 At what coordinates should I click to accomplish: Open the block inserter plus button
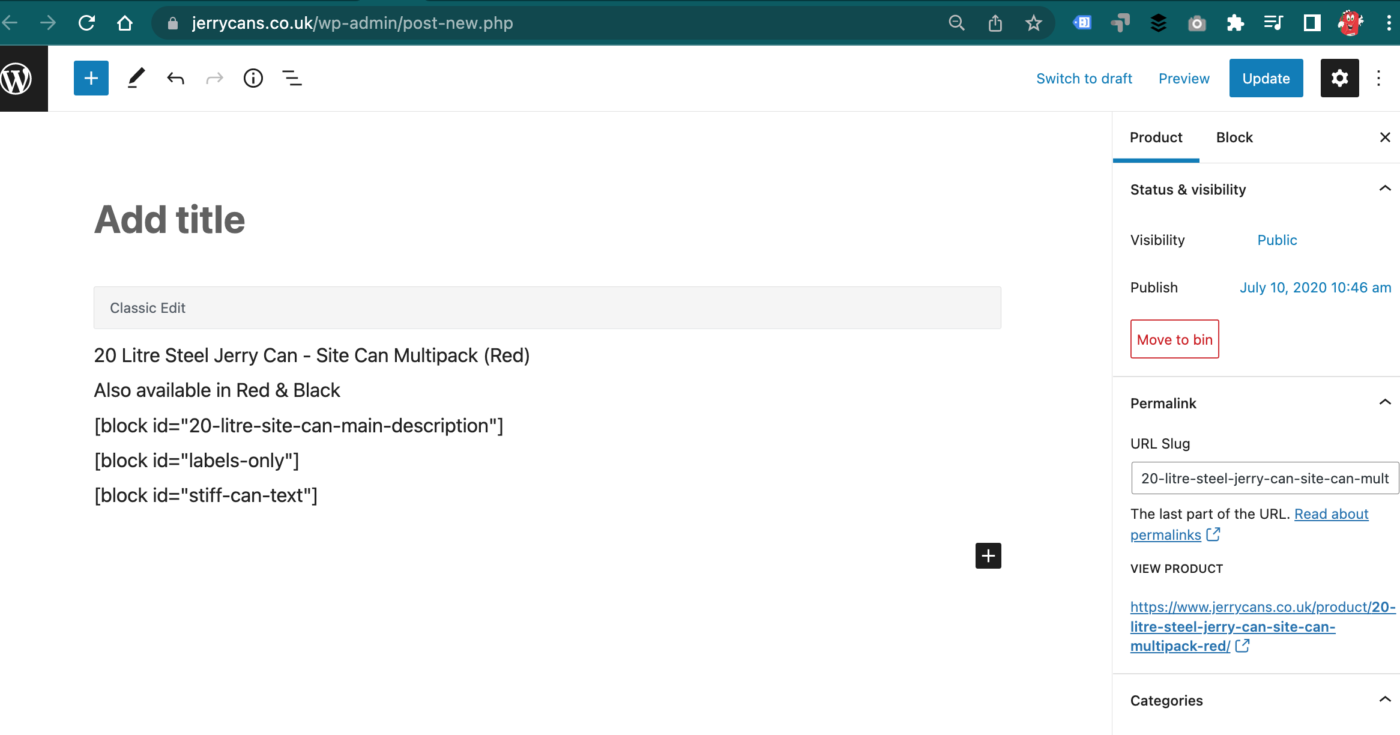91,78
